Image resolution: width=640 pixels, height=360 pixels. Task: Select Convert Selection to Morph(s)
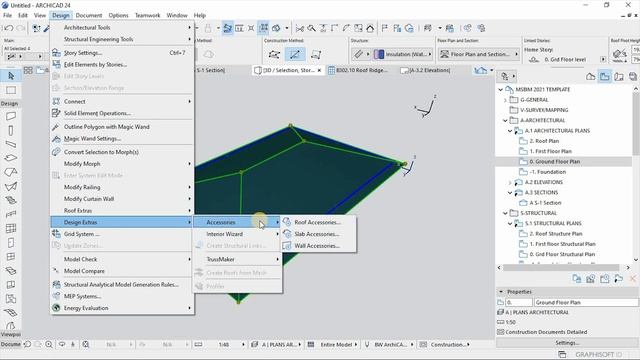coord(122,152)
